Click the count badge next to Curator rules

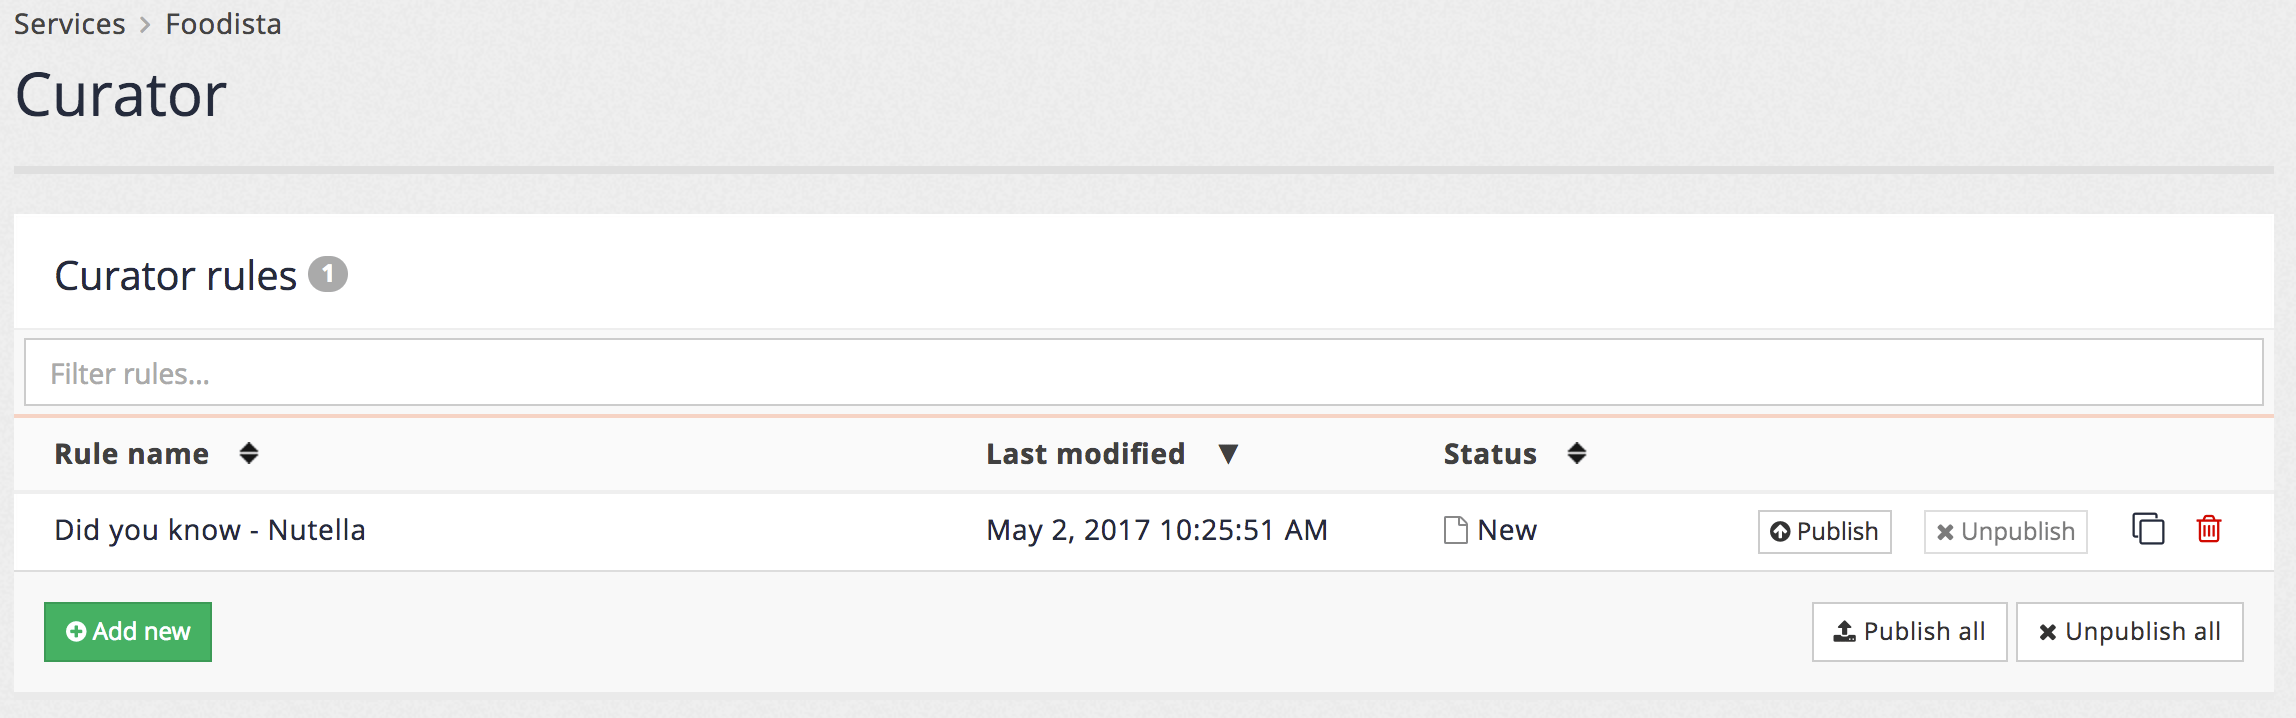(x=330, y=274)
